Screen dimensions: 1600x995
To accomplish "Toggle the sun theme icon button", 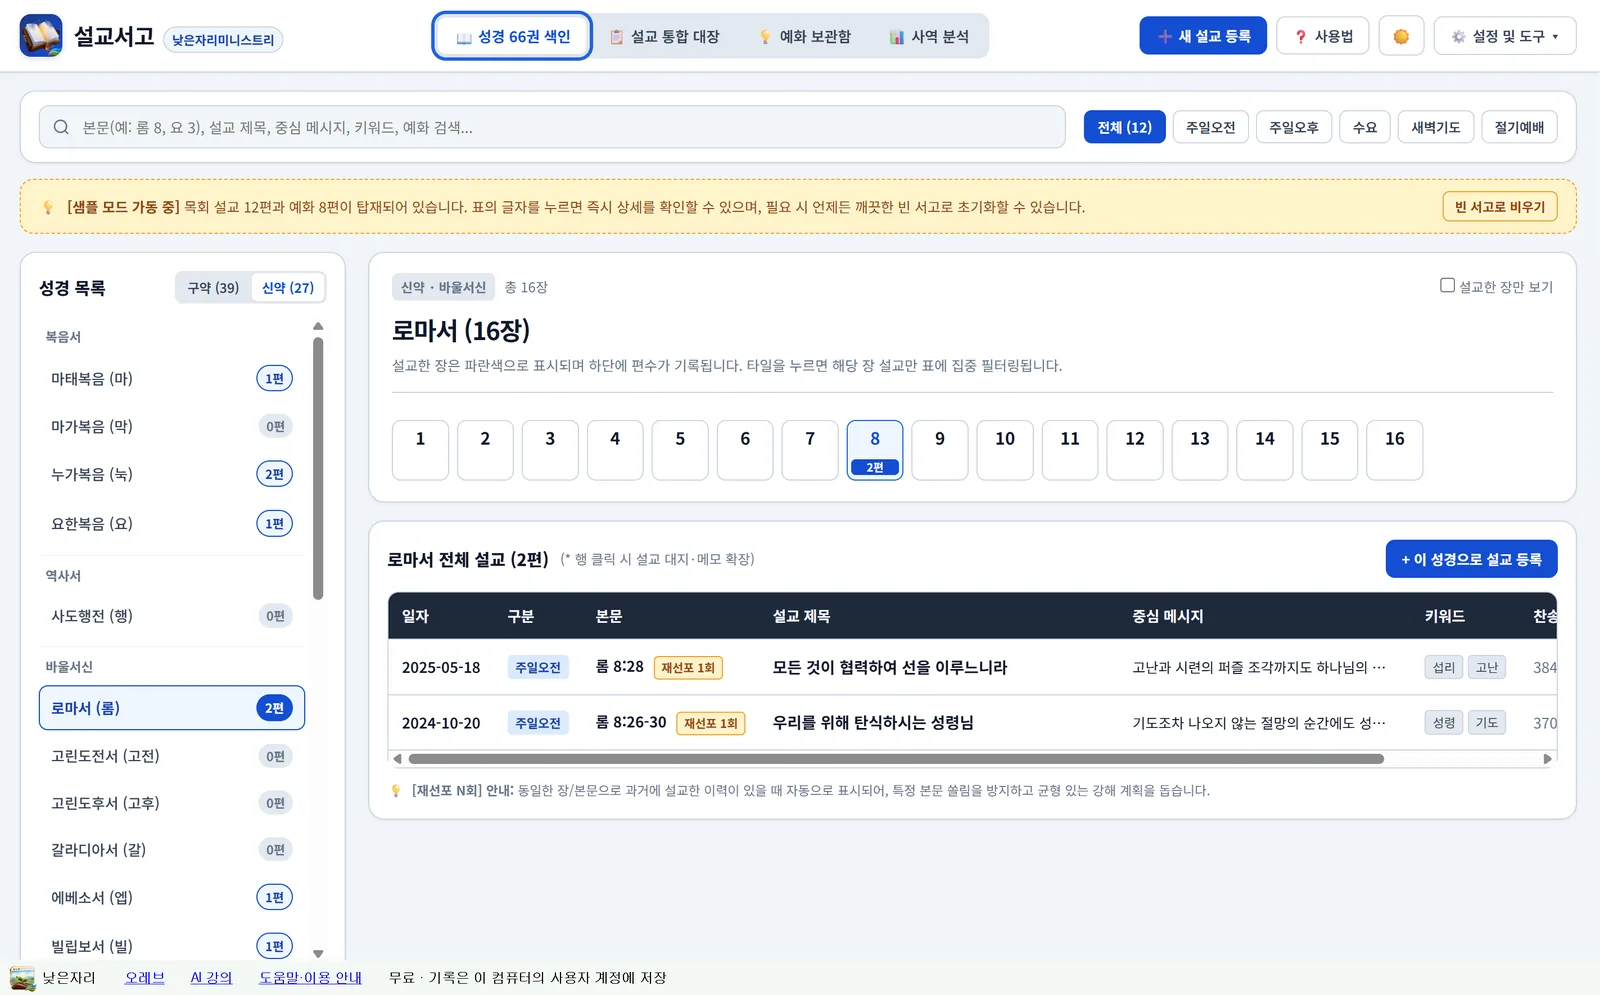I will tap(1401, 36).
